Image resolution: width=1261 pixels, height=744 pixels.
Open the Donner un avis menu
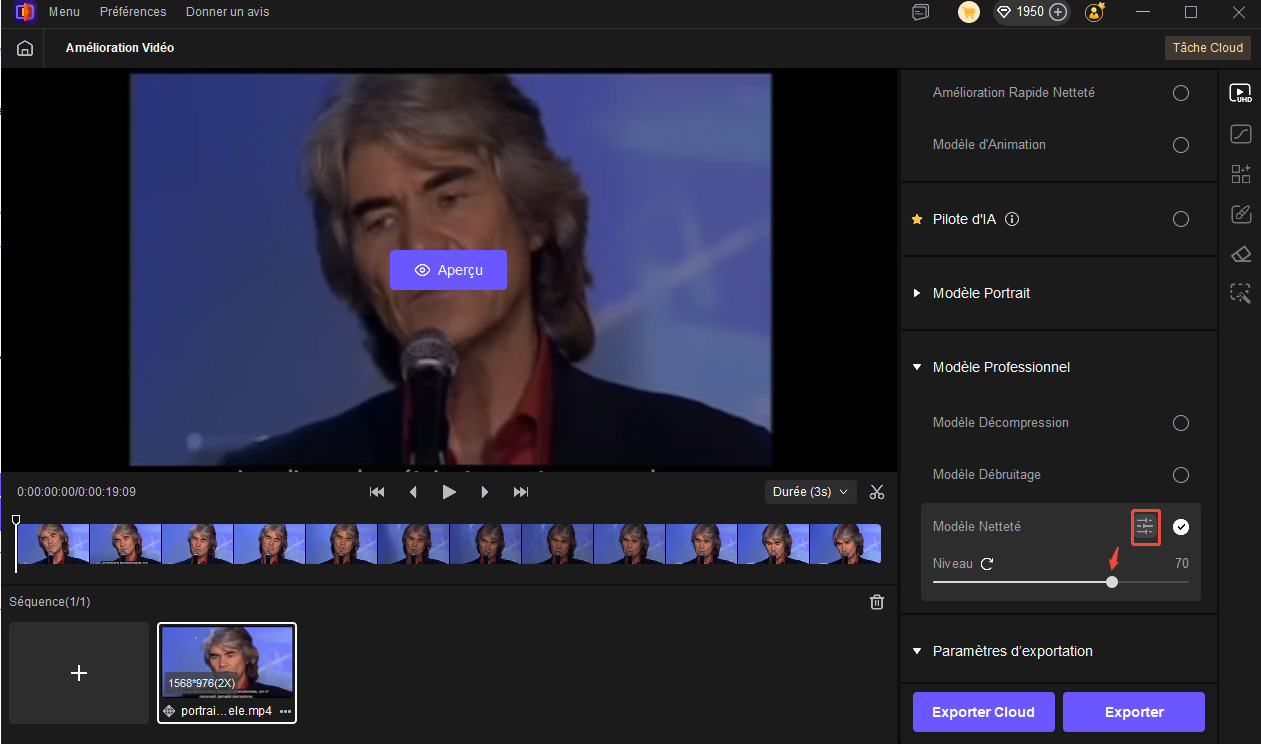pos(227,12)
